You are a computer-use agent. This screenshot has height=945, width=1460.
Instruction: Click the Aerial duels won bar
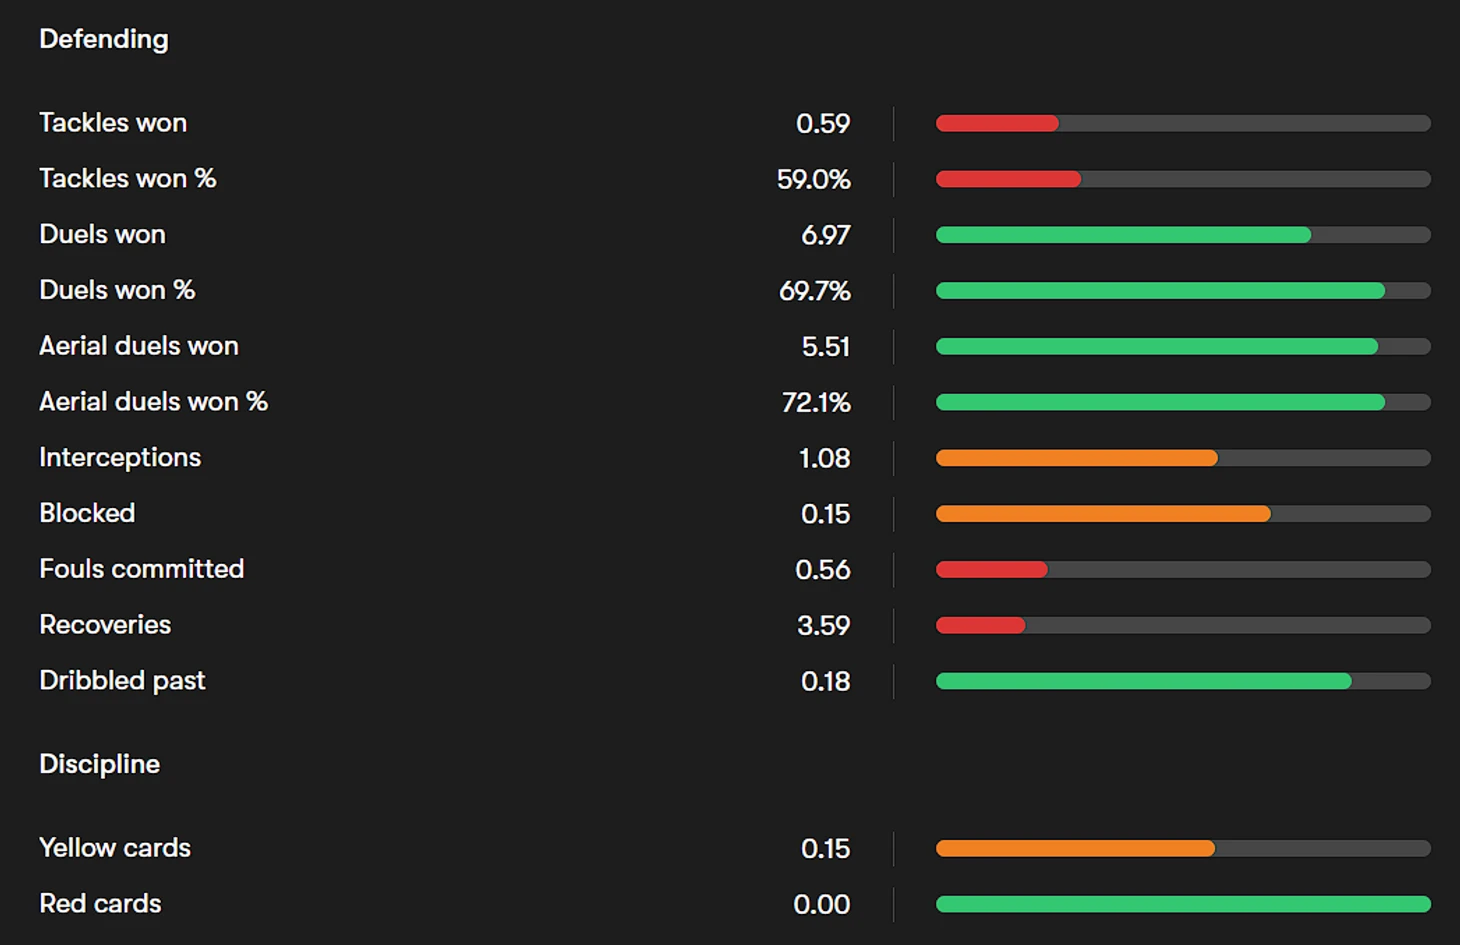(1156, 347)
